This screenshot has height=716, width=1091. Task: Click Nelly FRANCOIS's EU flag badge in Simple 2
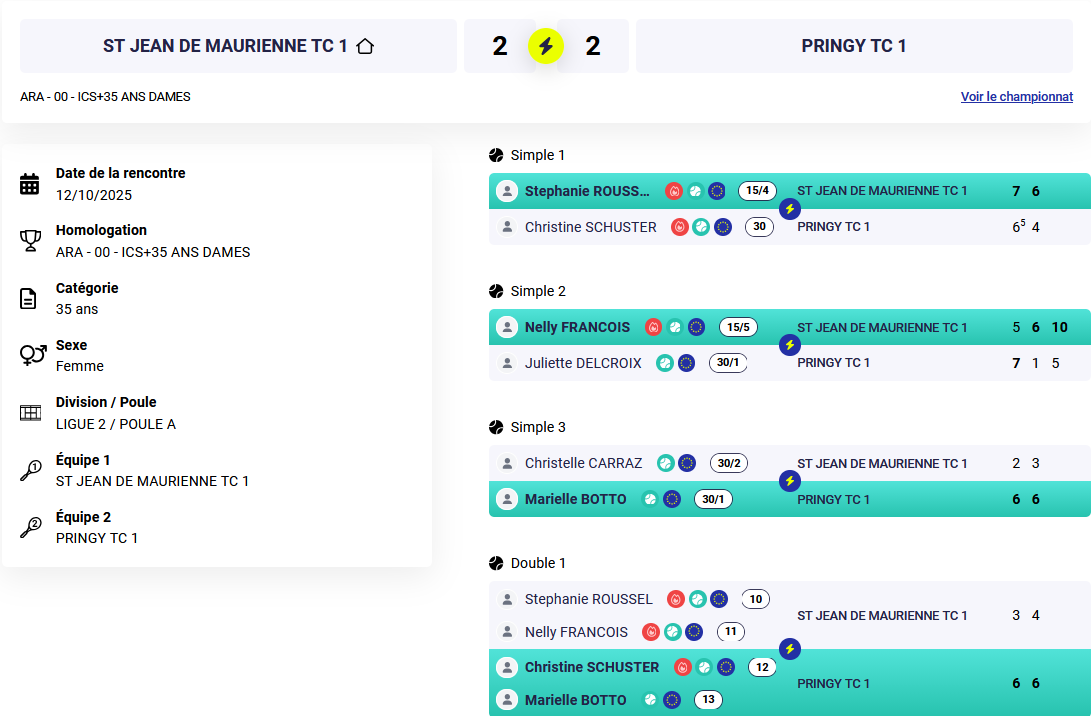point(696,327)
